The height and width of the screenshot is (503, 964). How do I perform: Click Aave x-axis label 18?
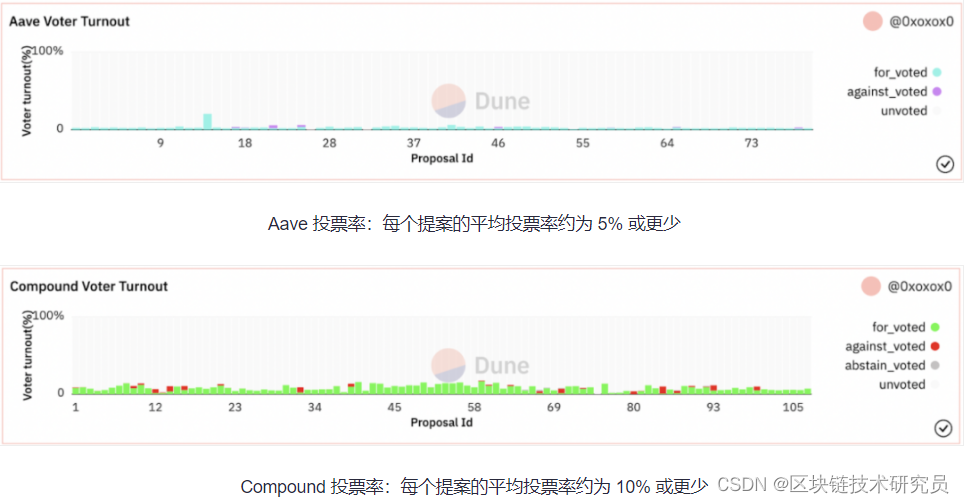point(245,143)
